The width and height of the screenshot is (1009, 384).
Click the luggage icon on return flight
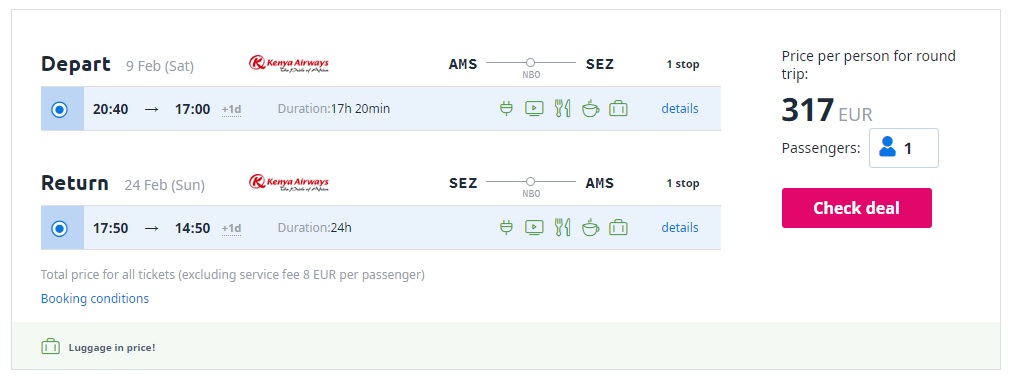tap(618, 227)
